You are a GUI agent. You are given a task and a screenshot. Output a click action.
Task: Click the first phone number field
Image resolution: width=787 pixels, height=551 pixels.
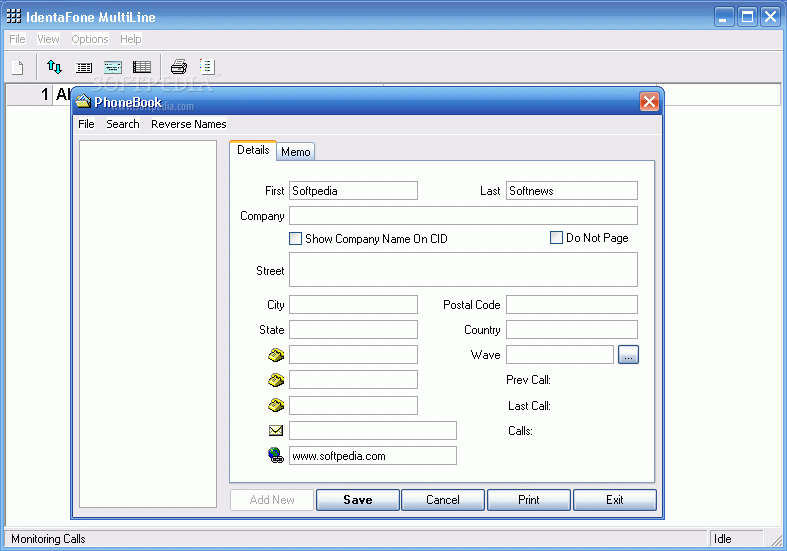point(353,355)
